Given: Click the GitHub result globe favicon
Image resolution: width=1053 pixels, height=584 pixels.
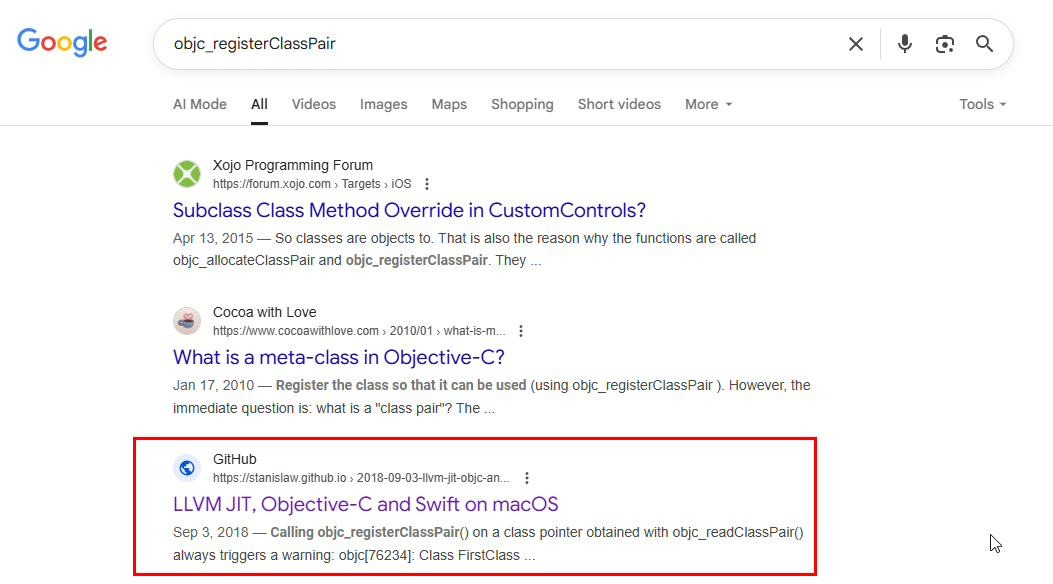Looking at the screenshot, I should coord(187,468).
